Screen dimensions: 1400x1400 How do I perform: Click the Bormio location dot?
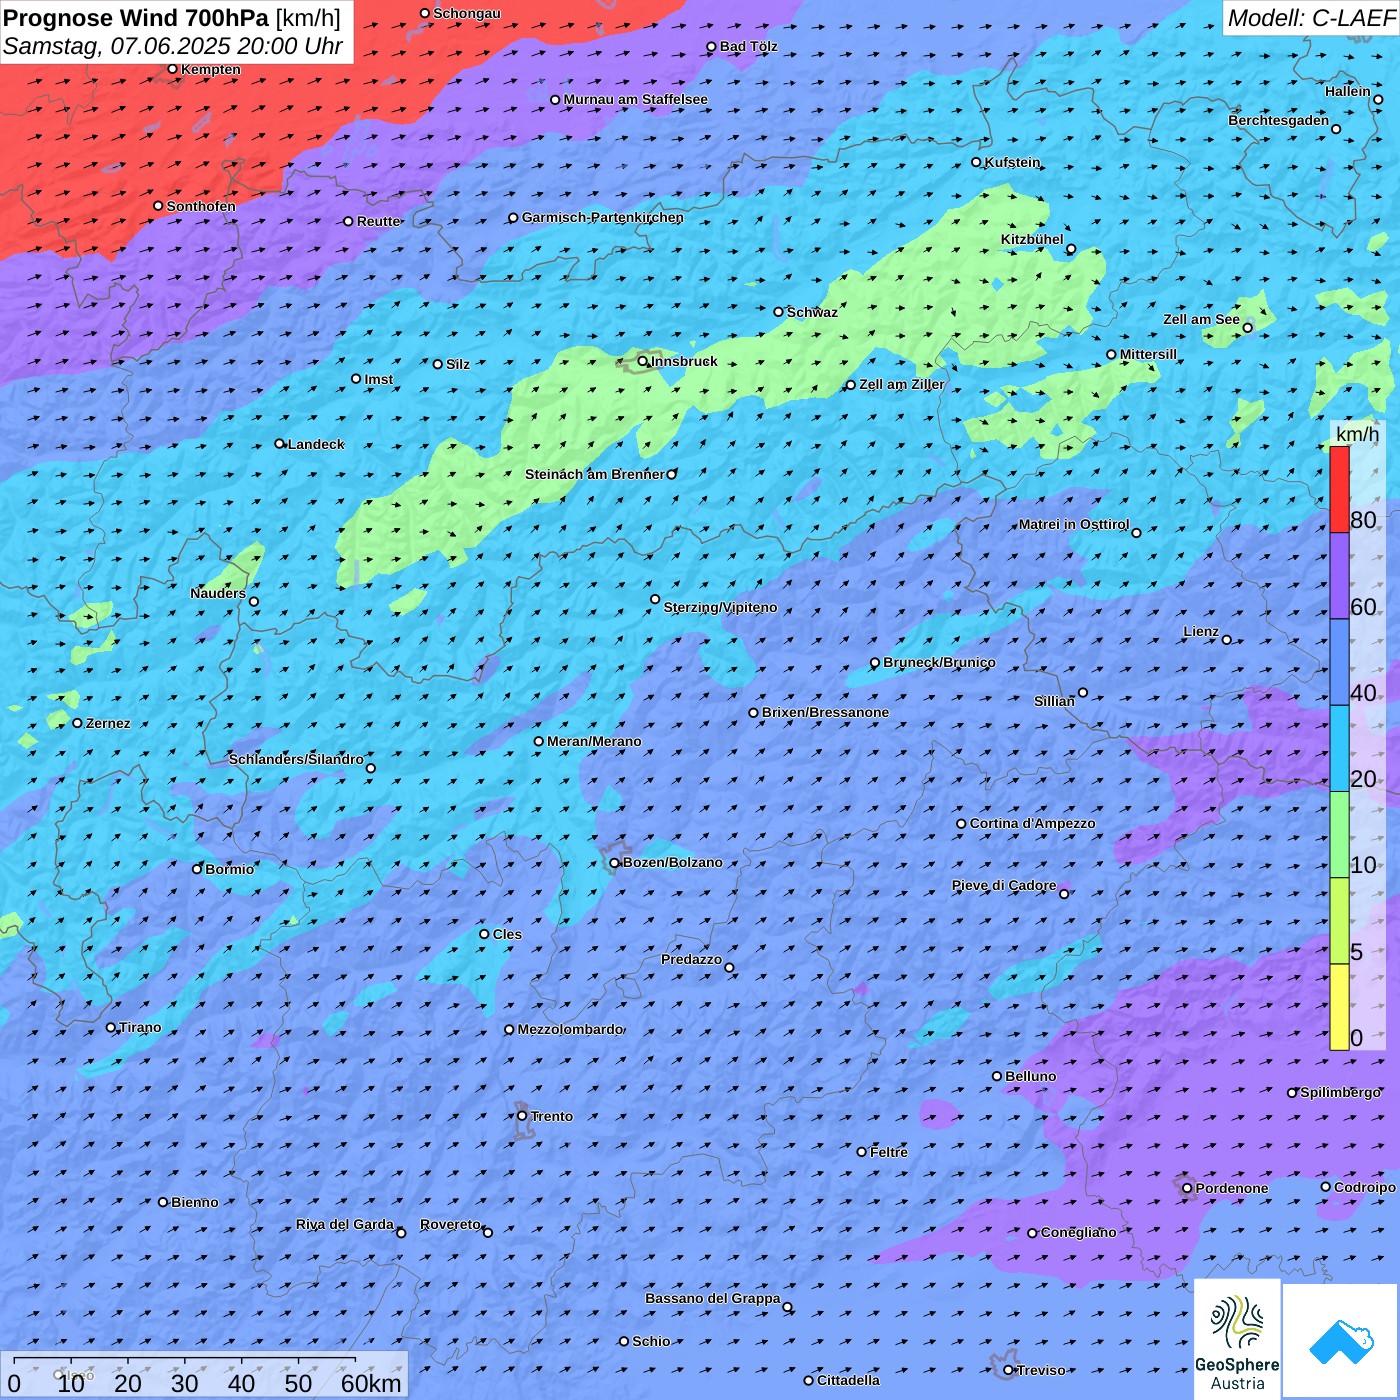pyautogui.click(x=197, y=869)
